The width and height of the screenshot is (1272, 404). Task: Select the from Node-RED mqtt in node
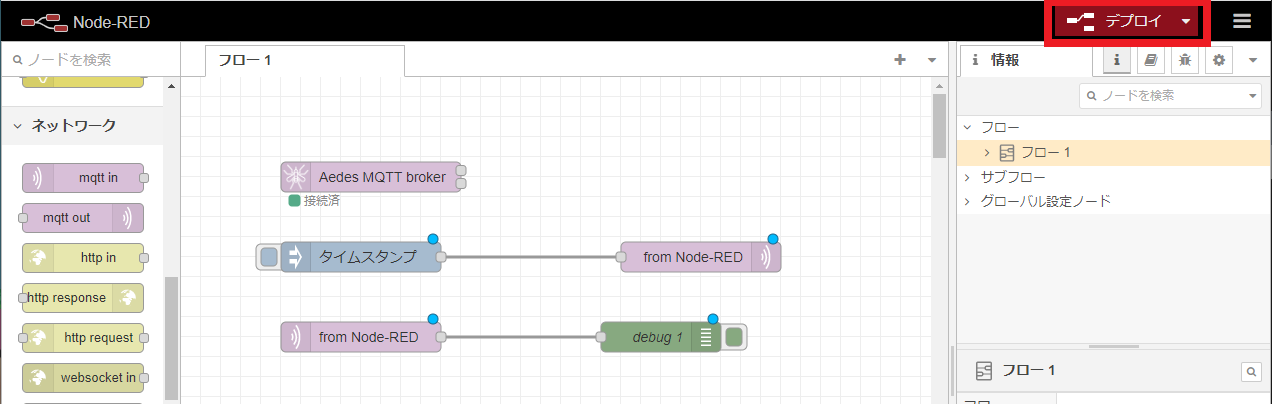tap(361, 337)
